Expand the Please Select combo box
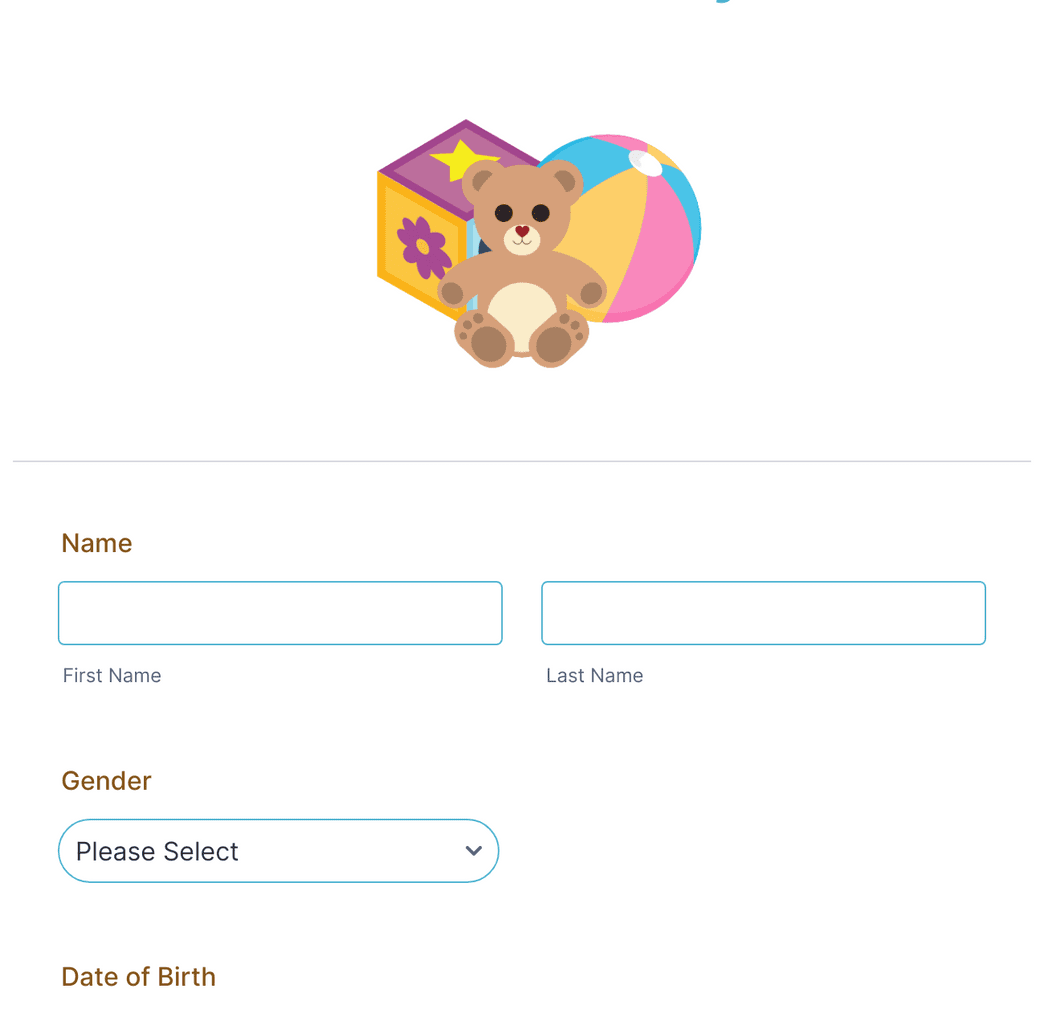Screen dimensions: 1044x1011 click(x=278, y=851)
